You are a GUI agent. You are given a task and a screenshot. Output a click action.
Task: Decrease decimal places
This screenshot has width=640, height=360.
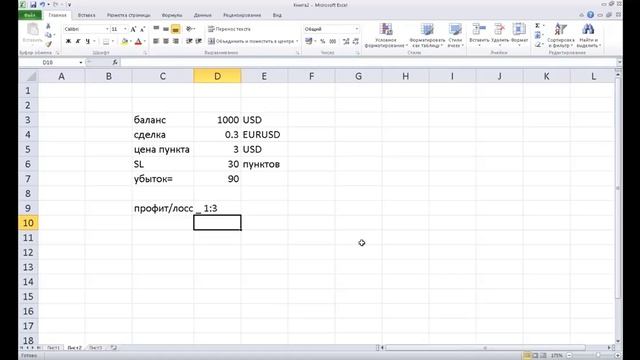tap(356, 41)
